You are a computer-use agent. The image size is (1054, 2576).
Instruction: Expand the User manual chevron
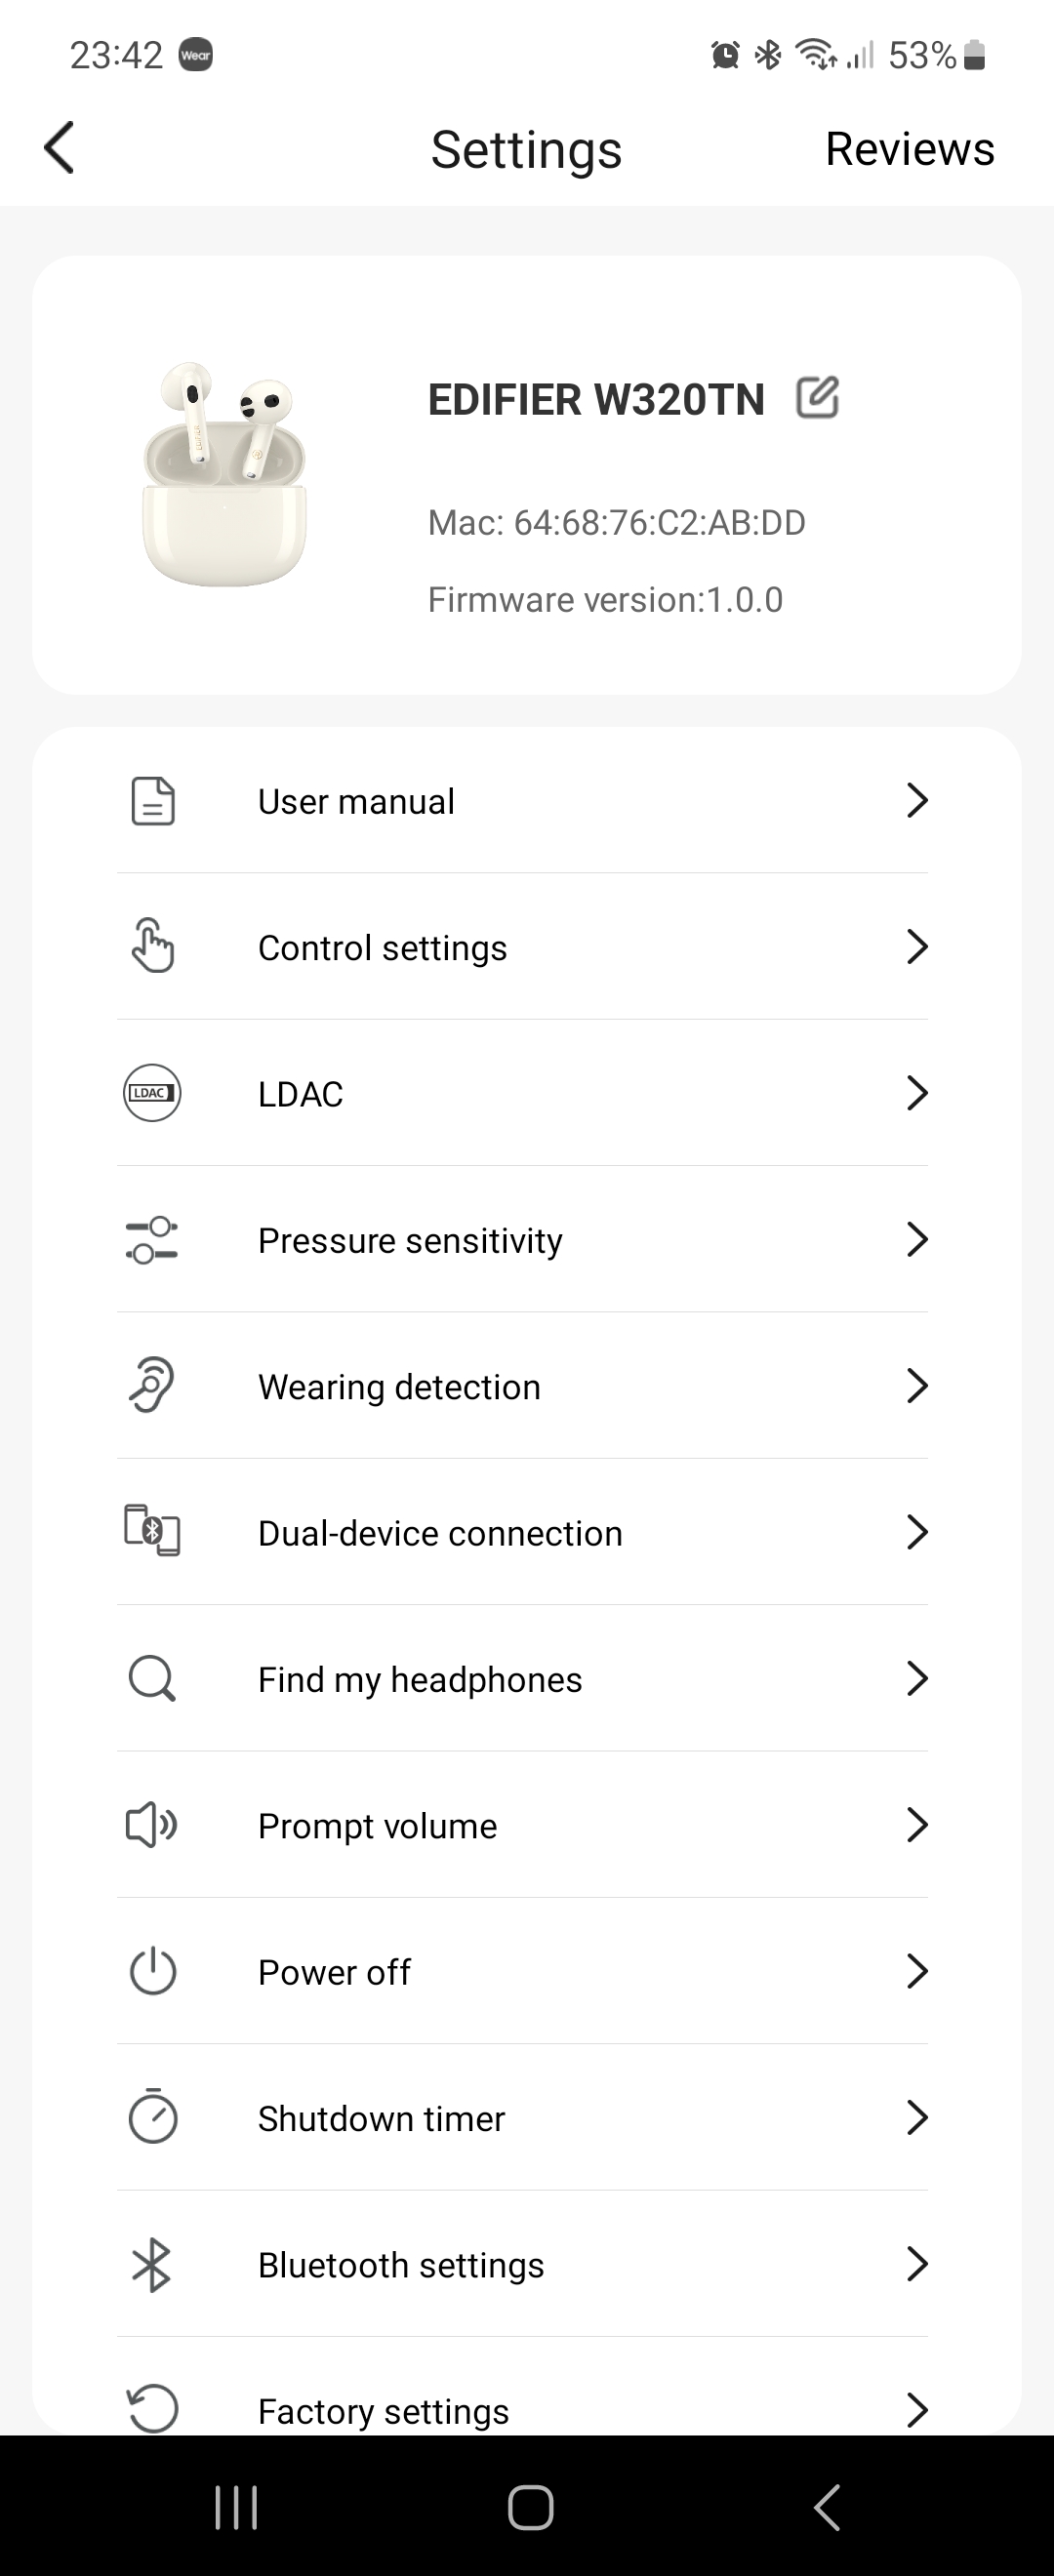click(x=917, y=800)
